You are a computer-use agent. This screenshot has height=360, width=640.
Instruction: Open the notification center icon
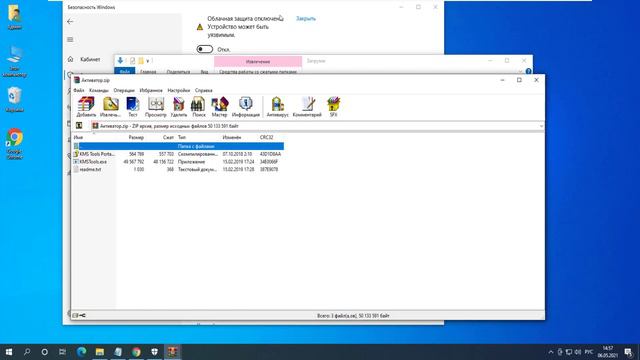(629, 352)
